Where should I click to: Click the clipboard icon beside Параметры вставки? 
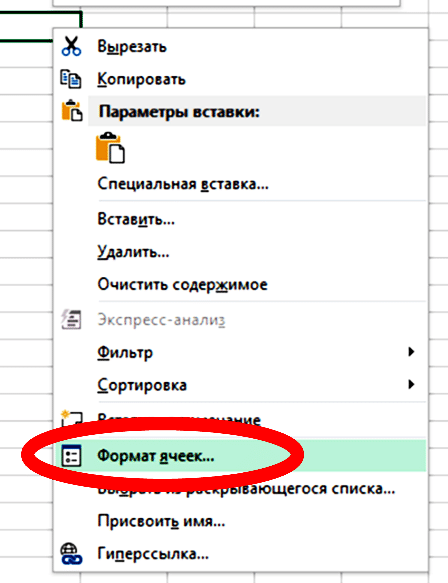click(71, 111)
